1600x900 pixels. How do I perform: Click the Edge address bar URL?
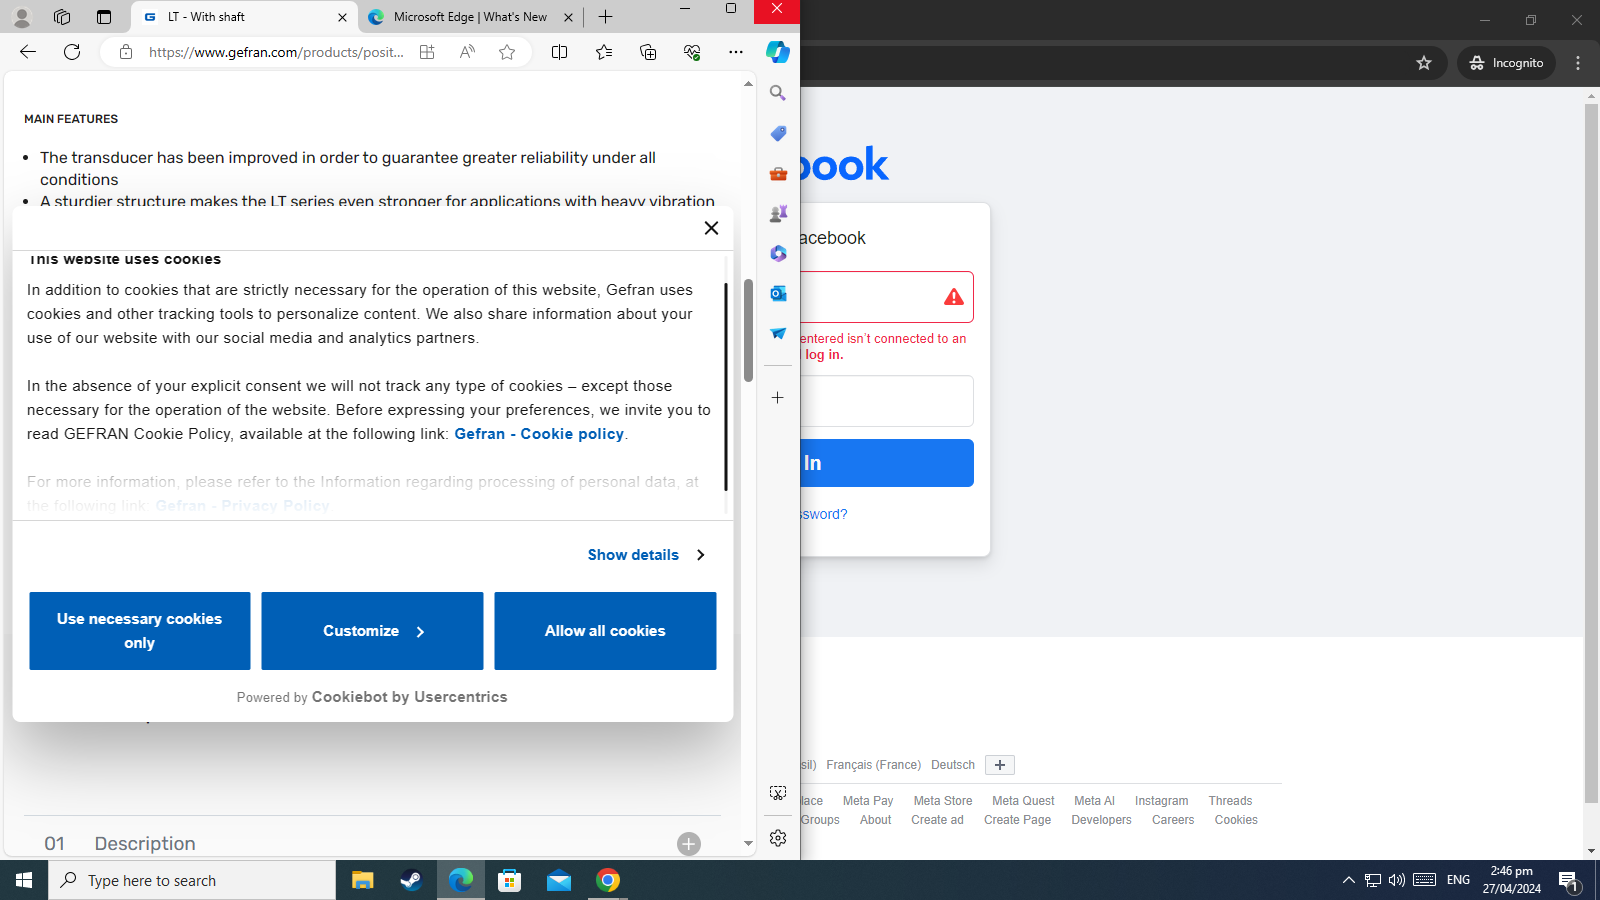coord(276,52)
